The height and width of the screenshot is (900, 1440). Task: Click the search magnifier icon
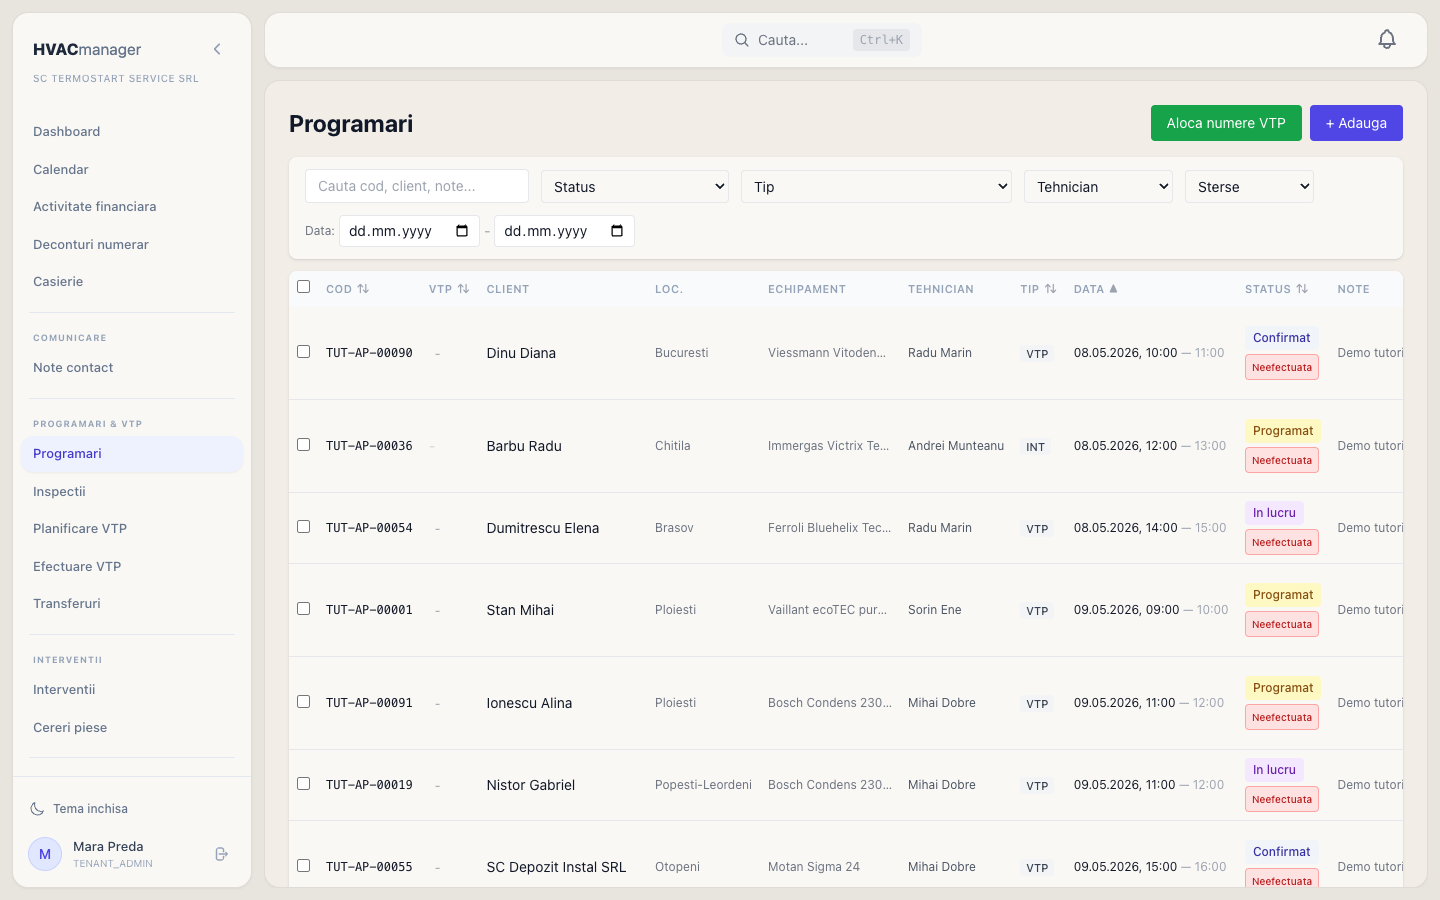click(x=742, y=40)
